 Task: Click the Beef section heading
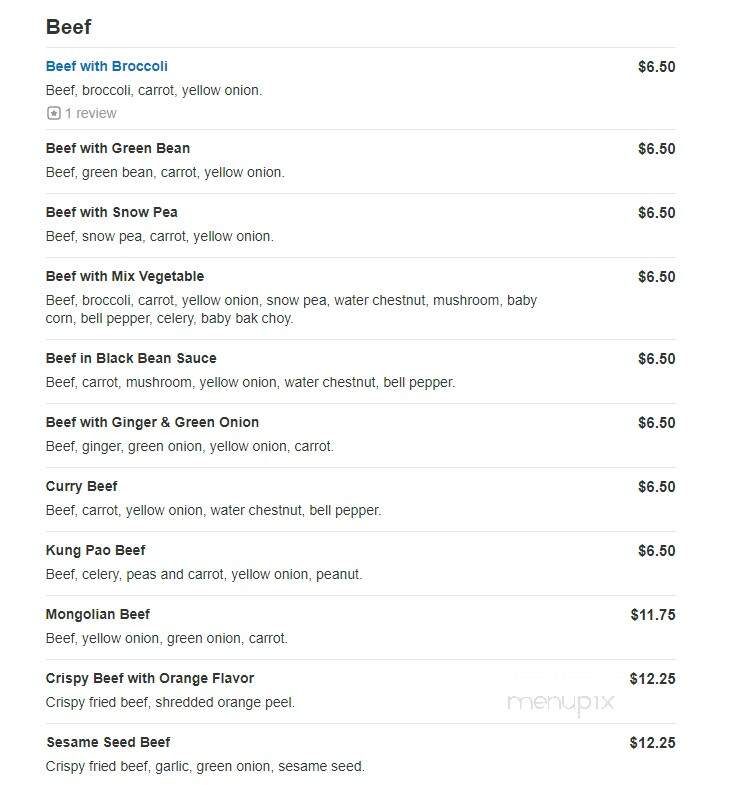tap(69, 27)
